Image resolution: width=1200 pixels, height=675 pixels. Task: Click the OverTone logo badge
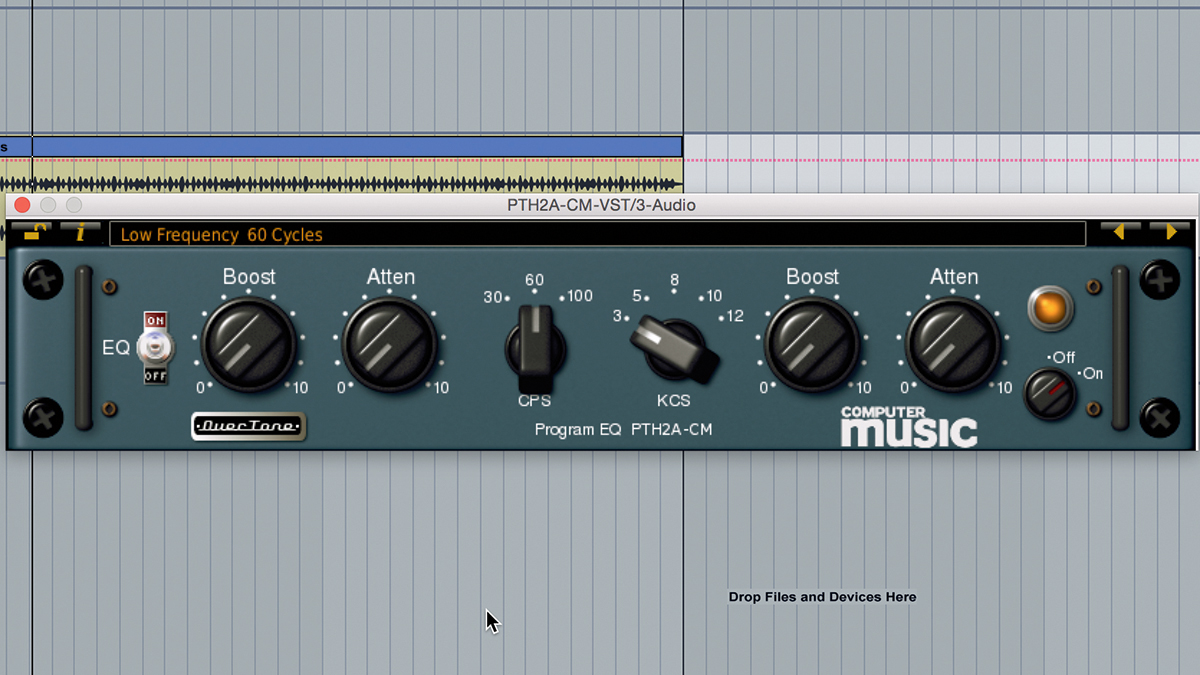(248, 427)
